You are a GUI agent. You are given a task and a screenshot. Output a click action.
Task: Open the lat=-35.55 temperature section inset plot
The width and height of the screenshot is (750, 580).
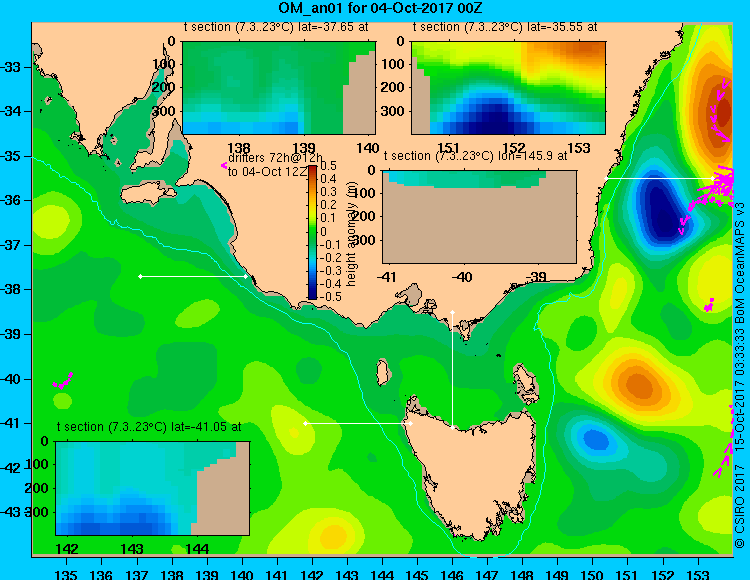point(508,88)
